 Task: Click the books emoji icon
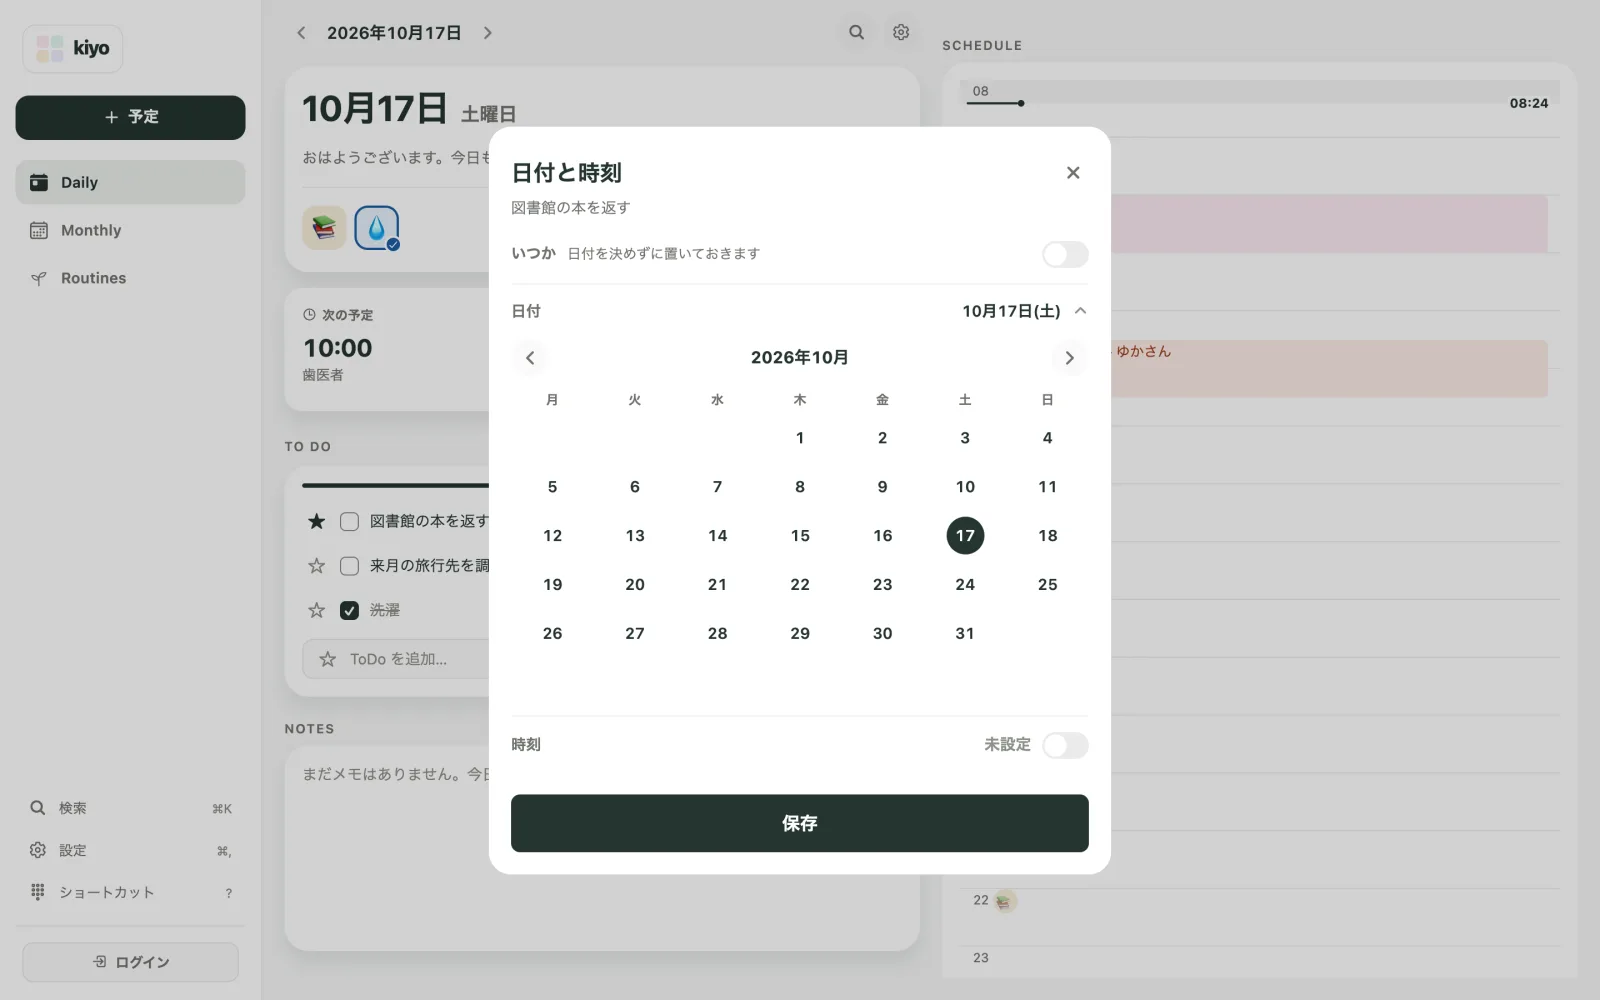[x=324, y=228]
